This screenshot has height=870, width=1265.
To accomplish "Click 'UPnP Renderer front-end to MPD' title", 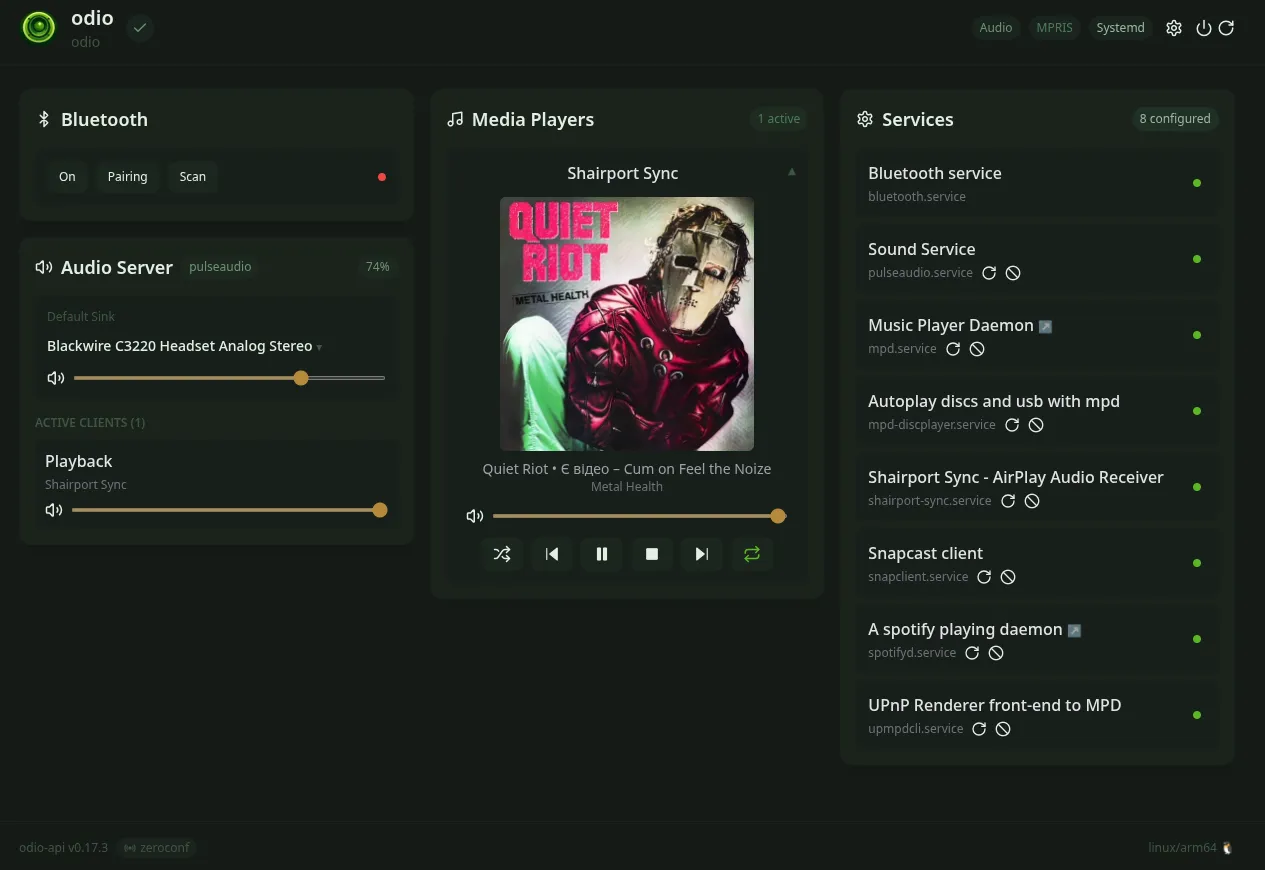I will pos(994,705).
